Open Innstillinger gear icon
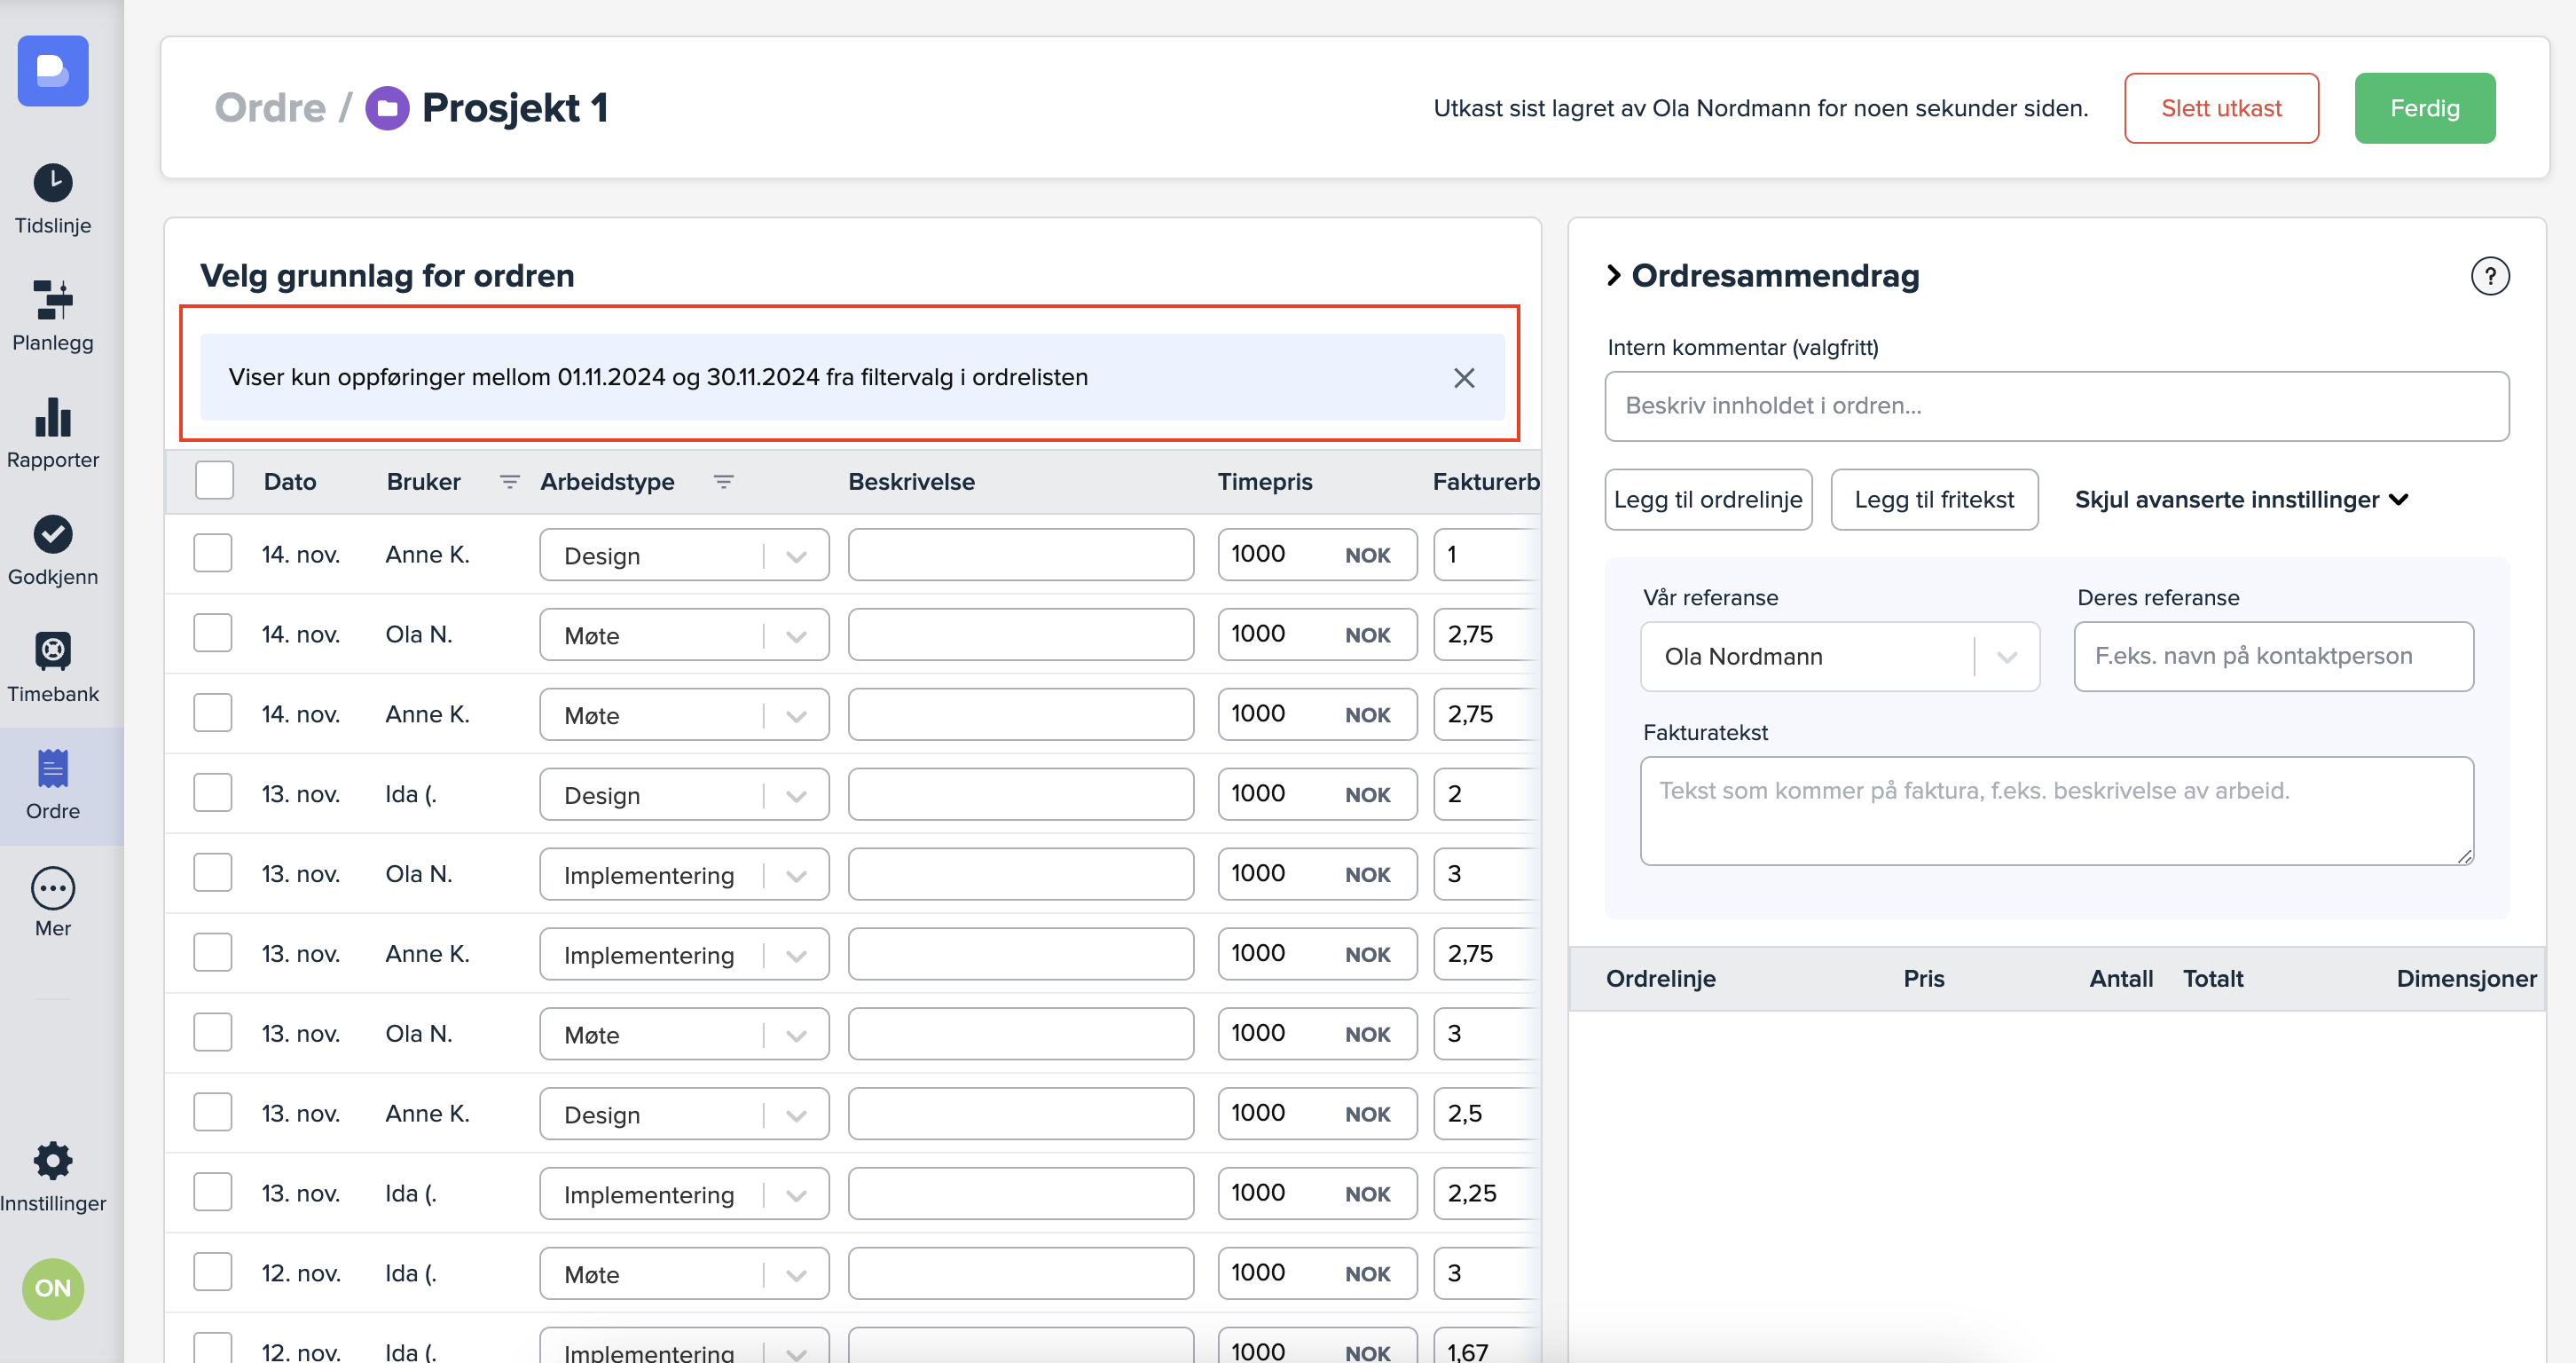 pyautogui.click(x=52, y=1161)
